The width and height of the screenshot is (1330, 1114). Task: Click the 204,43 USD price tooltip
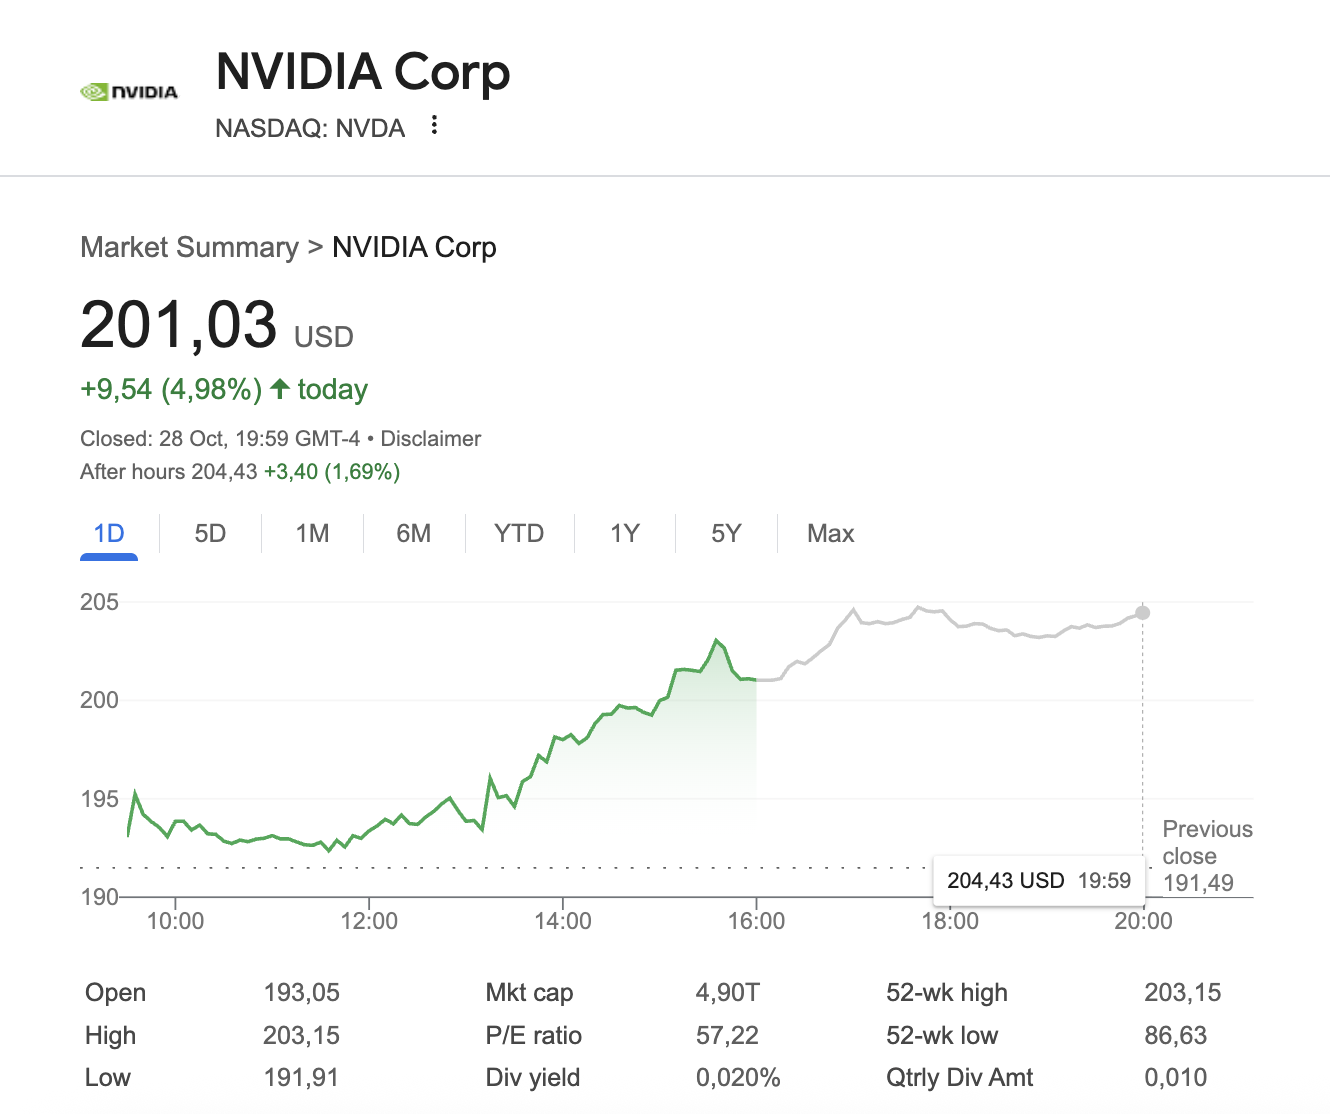coord(1038,880)
